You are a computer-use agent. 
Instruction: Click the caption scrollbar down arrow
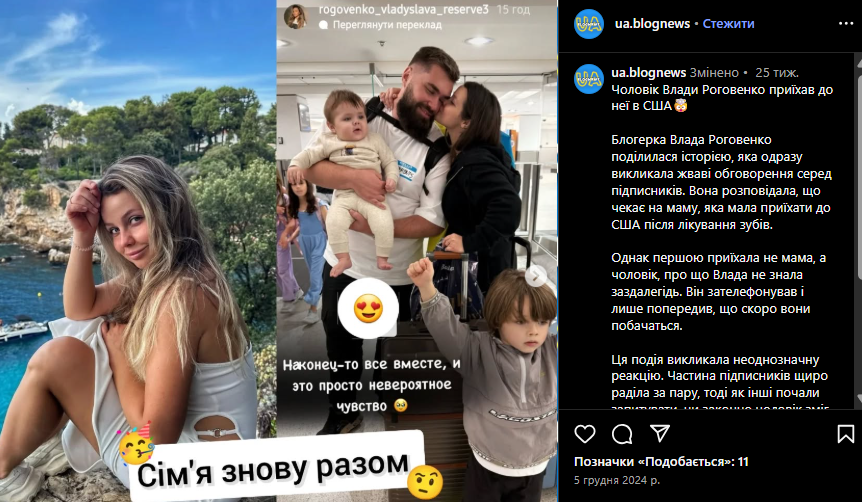click(858, 398)
